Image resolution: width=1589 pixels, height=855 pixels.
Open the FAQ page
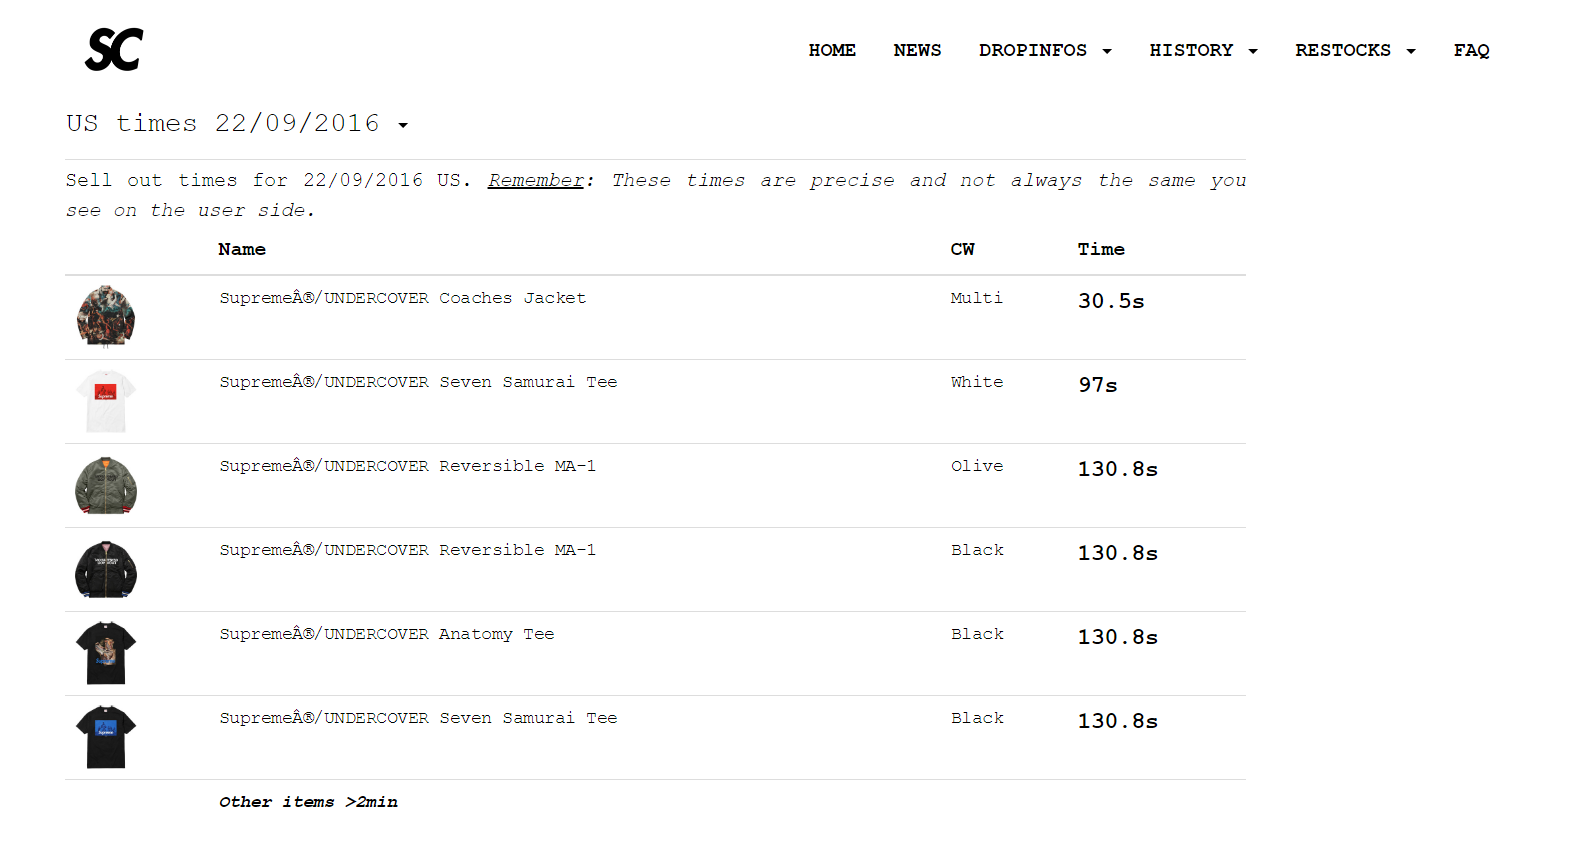pos(1471,50)
